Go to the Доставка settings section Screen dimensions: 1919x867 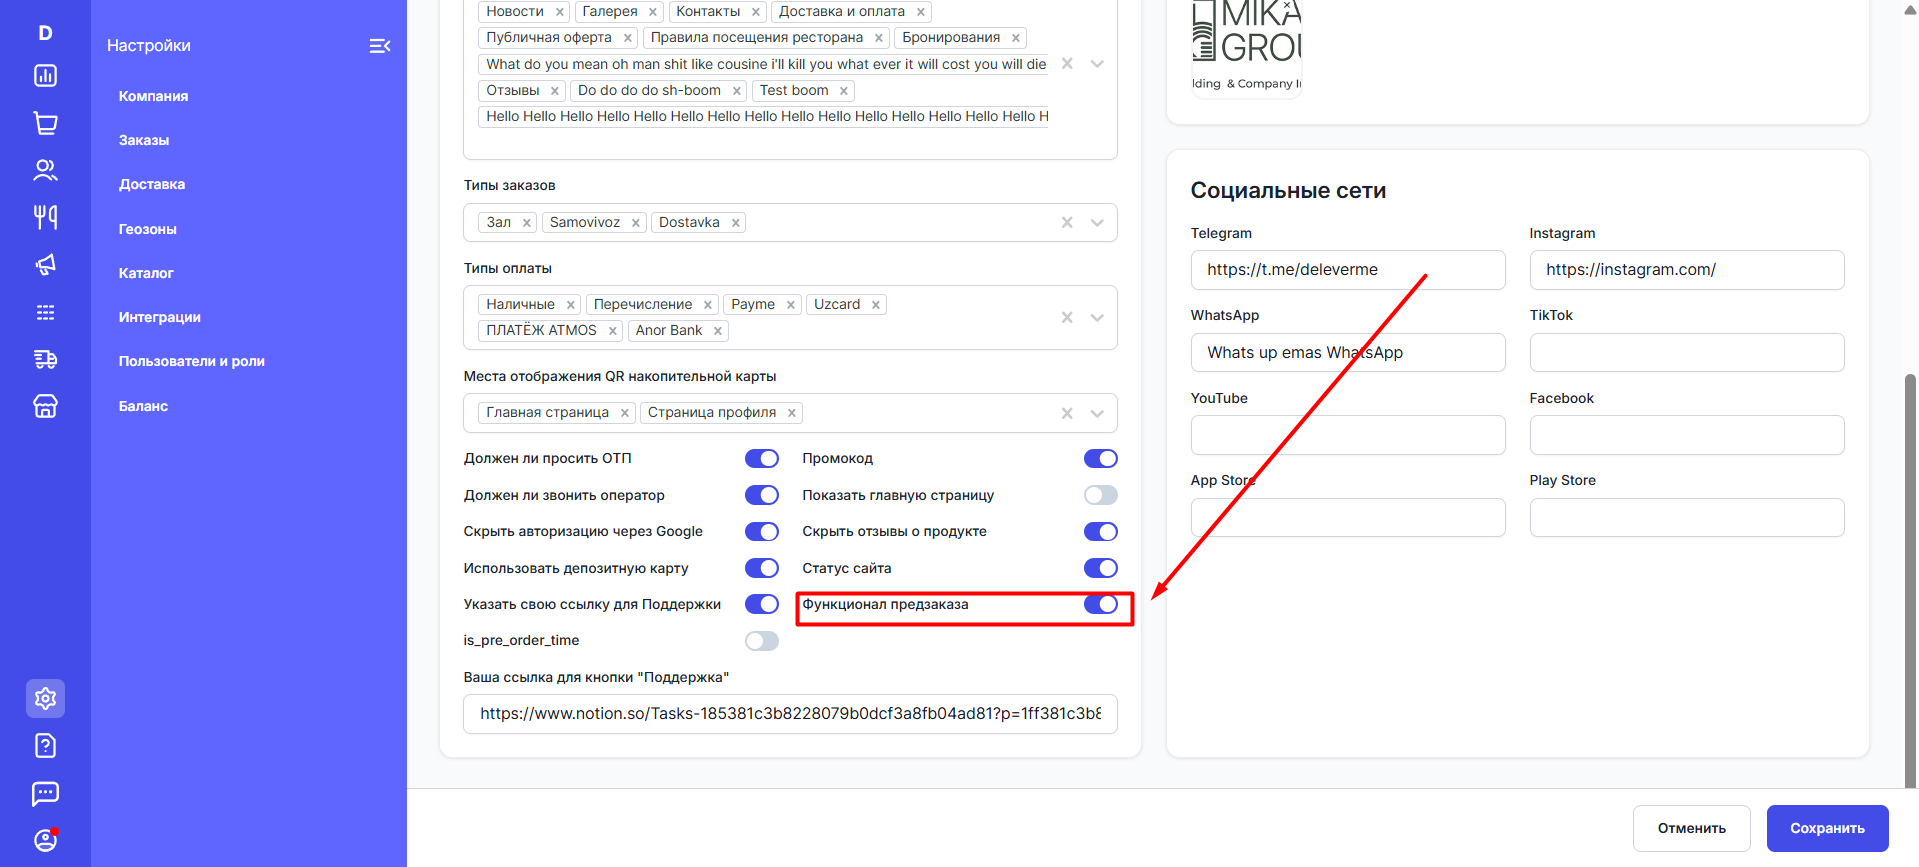[x=152, y=185]
